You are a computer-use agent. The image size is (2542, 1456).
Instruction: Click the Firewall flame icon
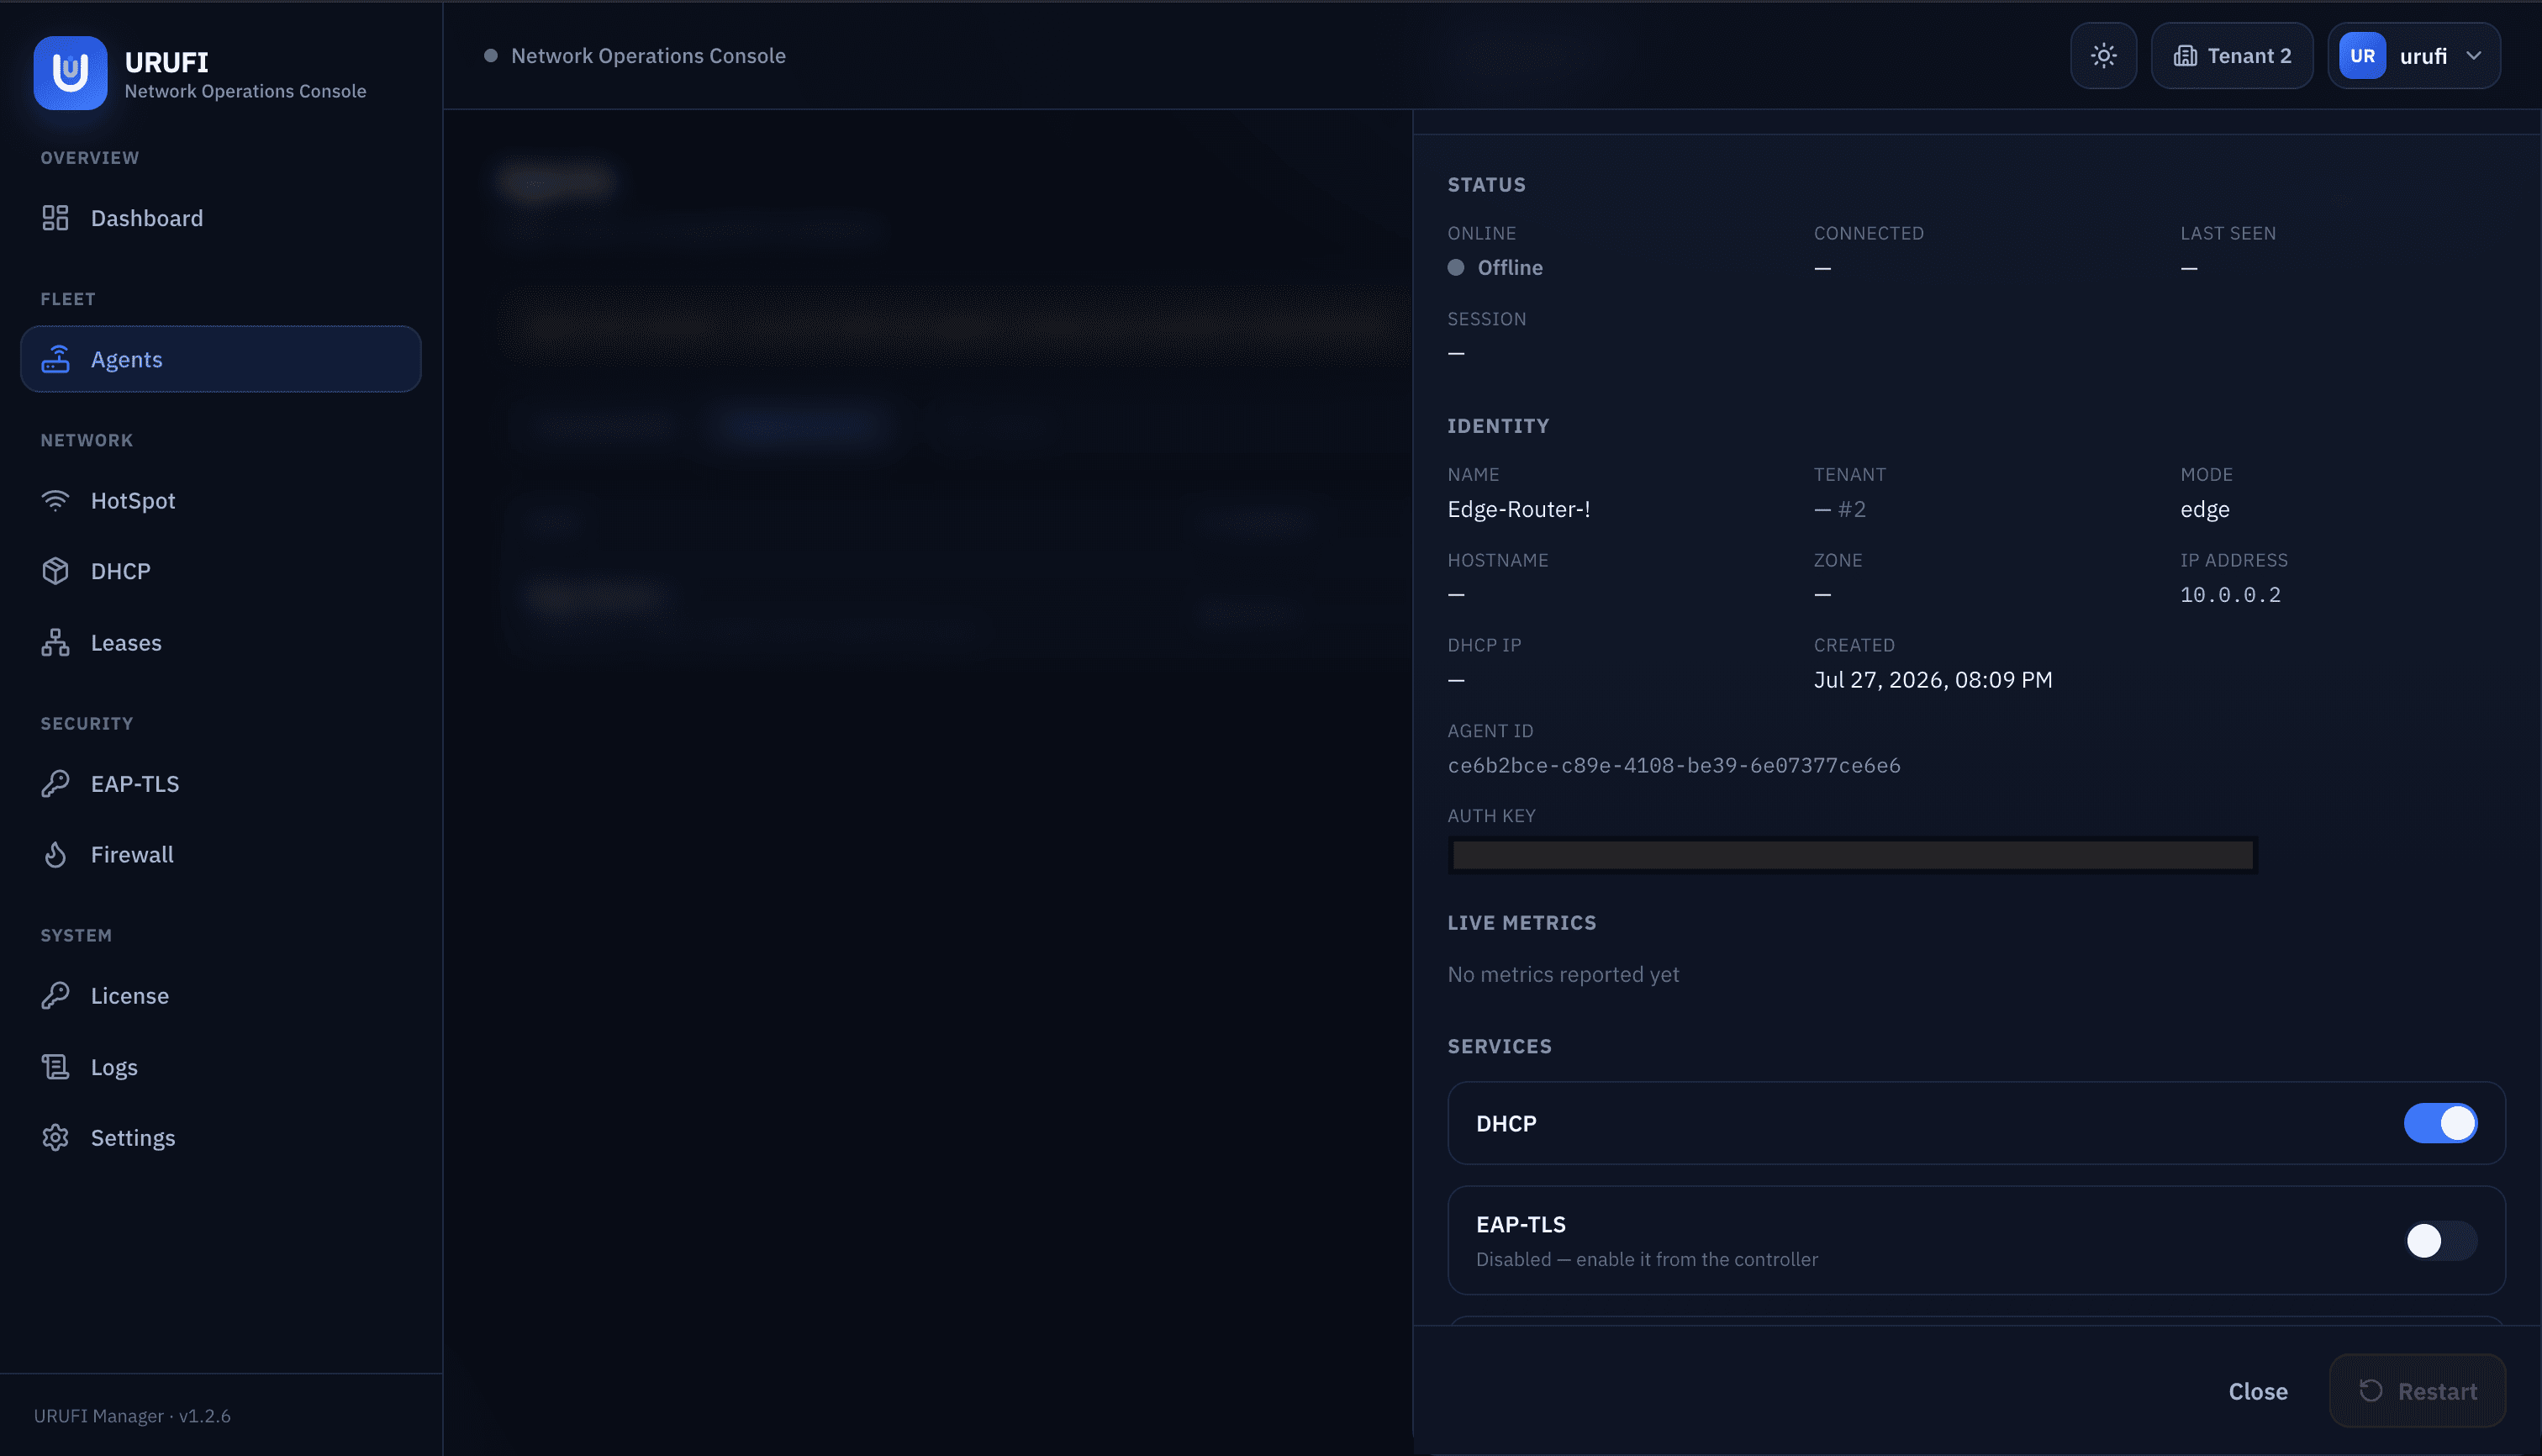point(55,854)
